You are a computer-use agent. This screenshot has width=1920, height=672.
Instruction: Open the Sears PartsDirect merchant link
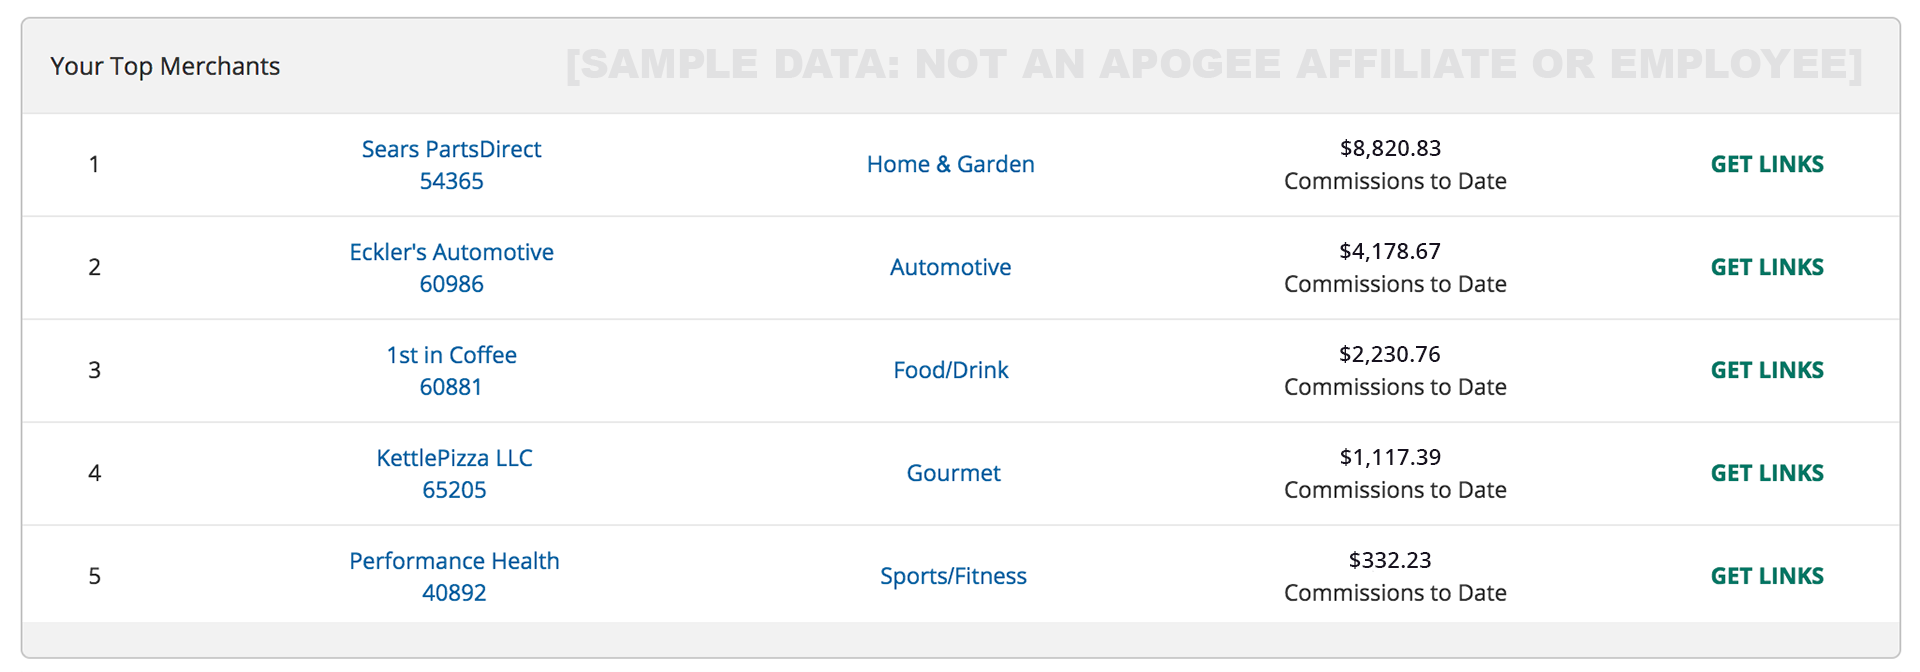pos(451,149)
